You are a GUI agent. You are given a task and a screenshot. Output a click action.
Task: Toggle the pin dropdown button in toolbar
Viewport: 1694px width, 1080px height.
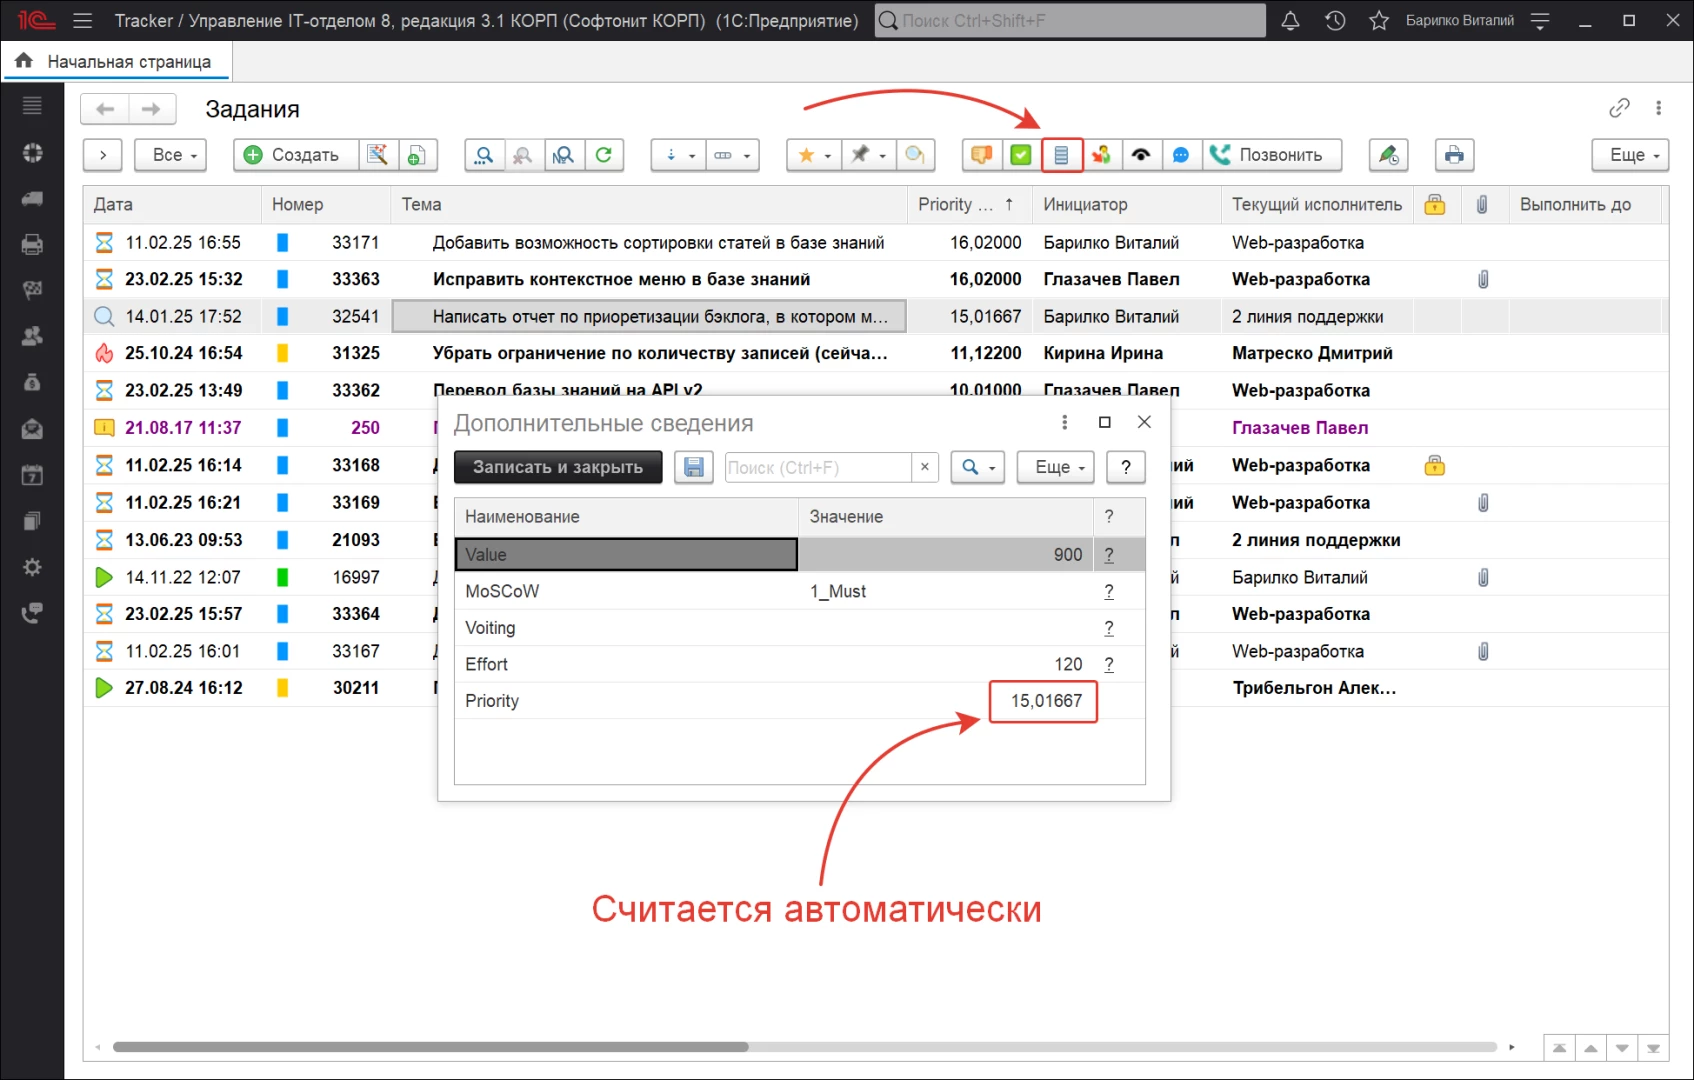[x=868, y=155]
